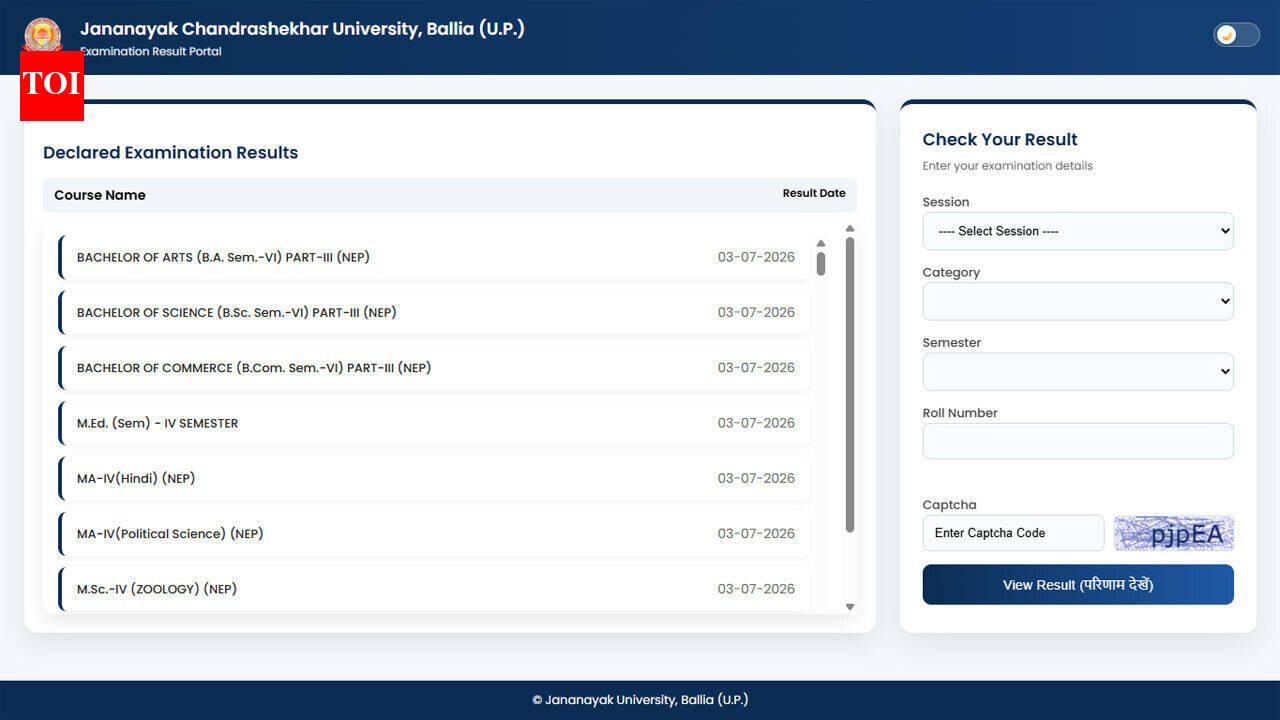Click the outer results scrollbar thumb
Image resolution: width=1280 pixels, height=720 pixels.
pyautogui.click(x=850, y=384)
